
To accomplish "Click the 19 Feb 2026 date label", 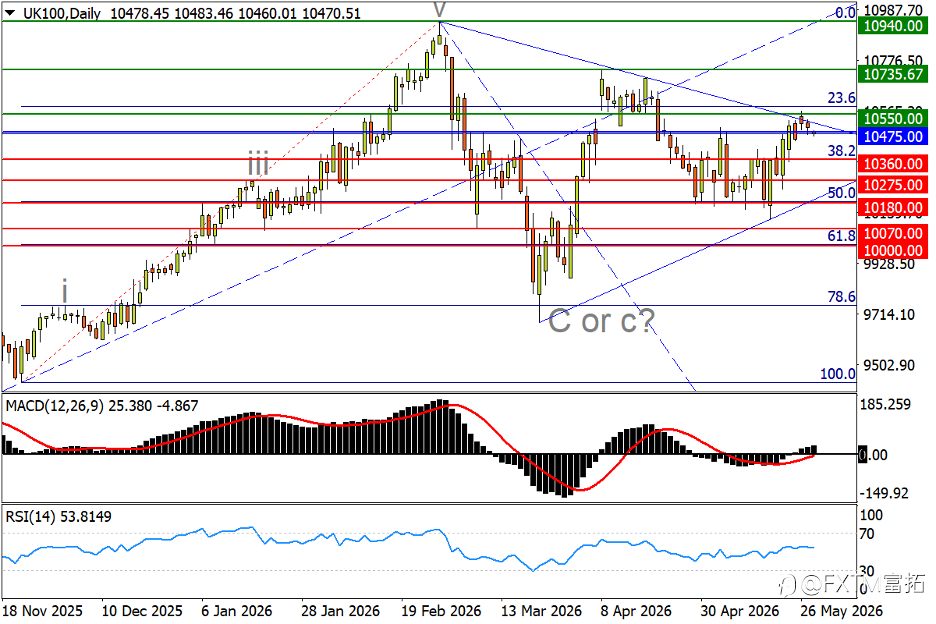I will (441, 611).
